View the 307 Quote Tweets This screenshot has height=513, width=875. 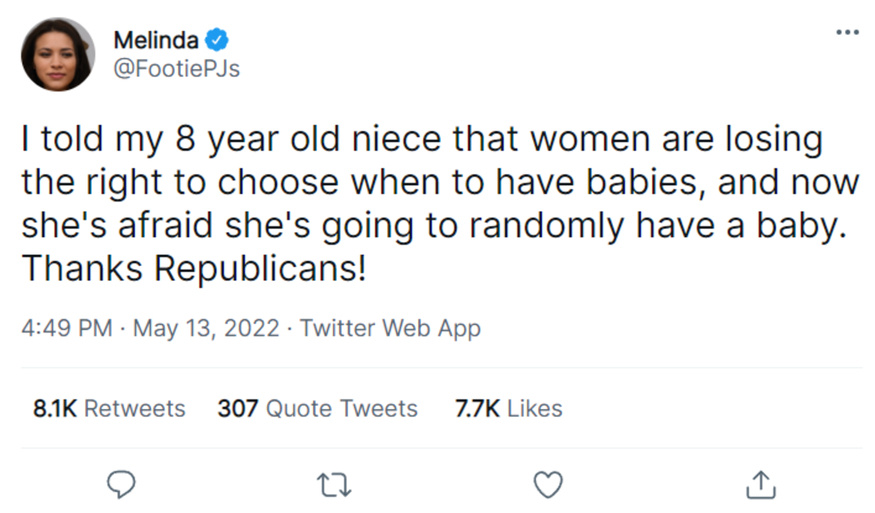(x=317, y=408)
